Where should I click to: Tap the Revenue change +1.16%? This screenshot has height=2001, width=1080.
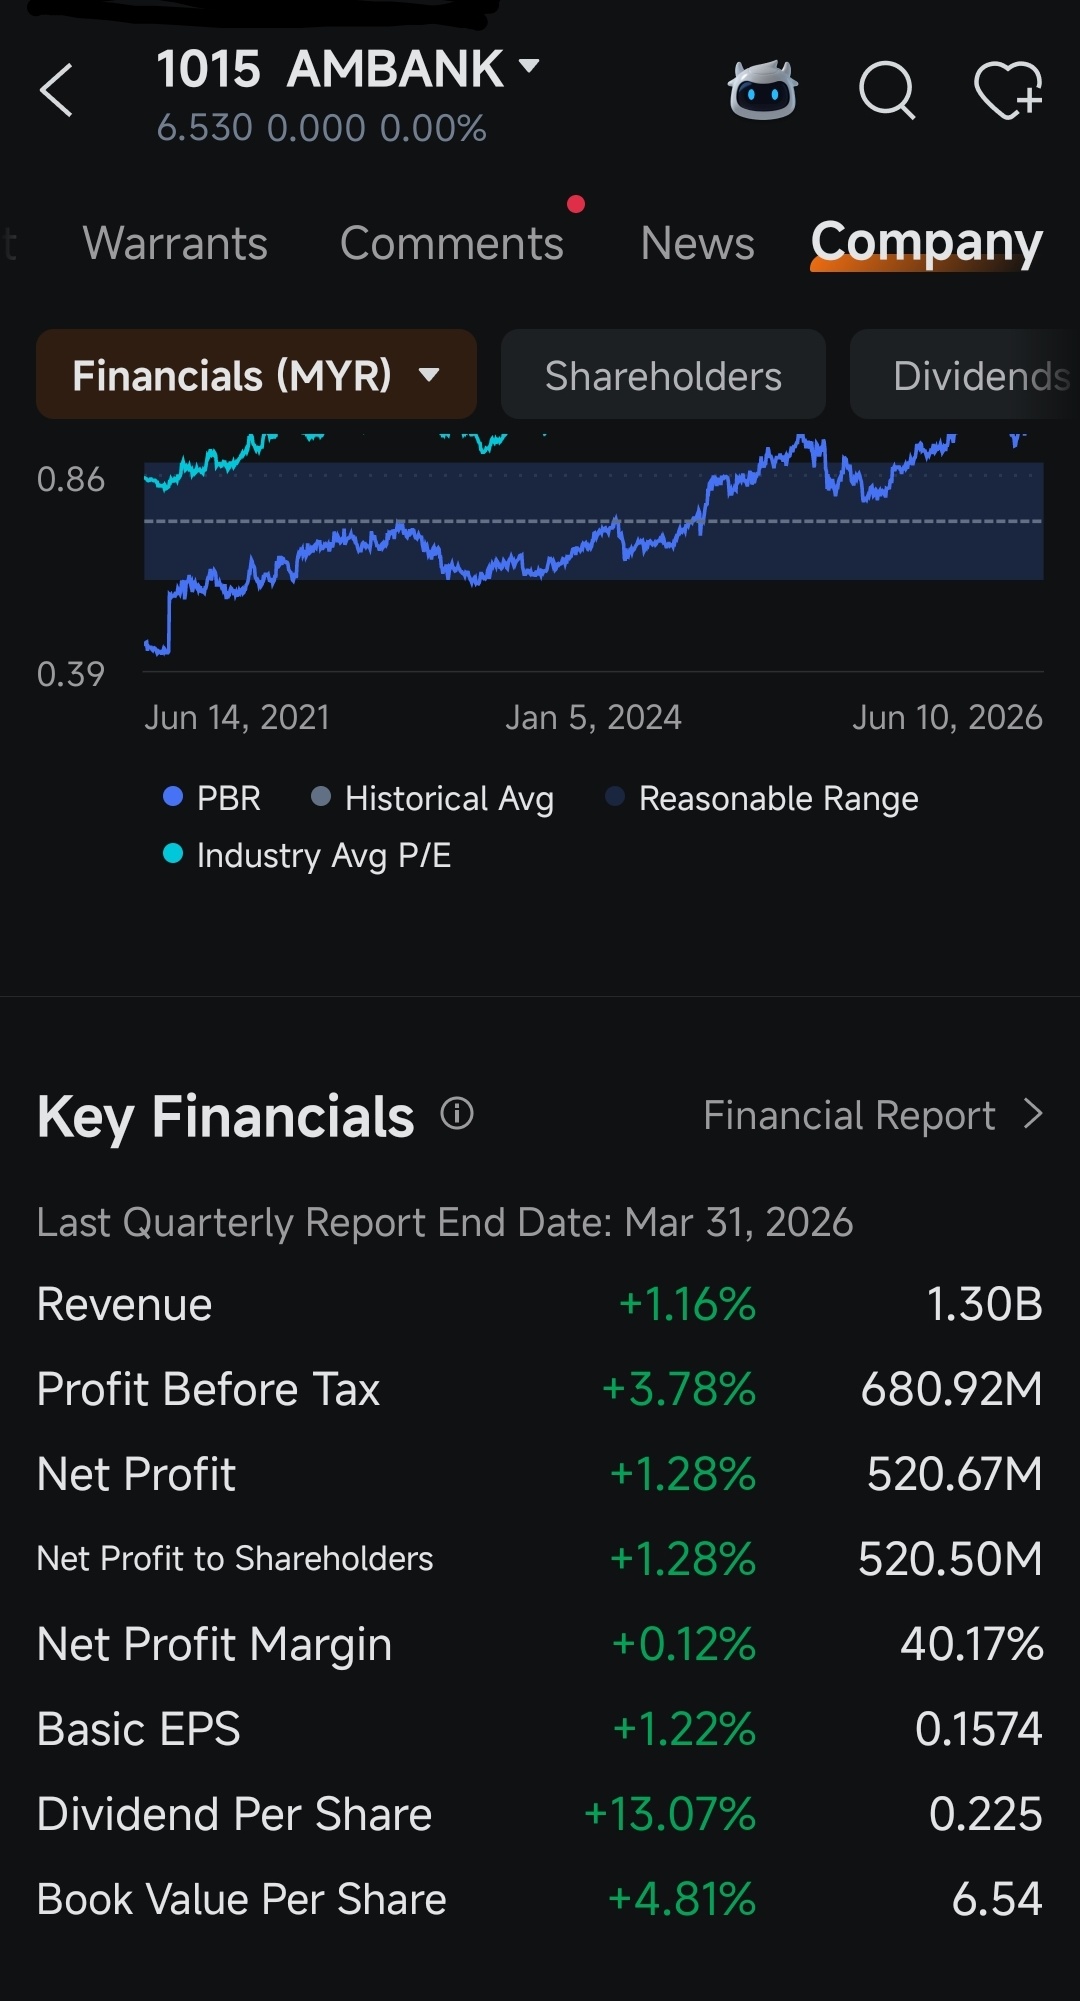tap(687, 1304)
